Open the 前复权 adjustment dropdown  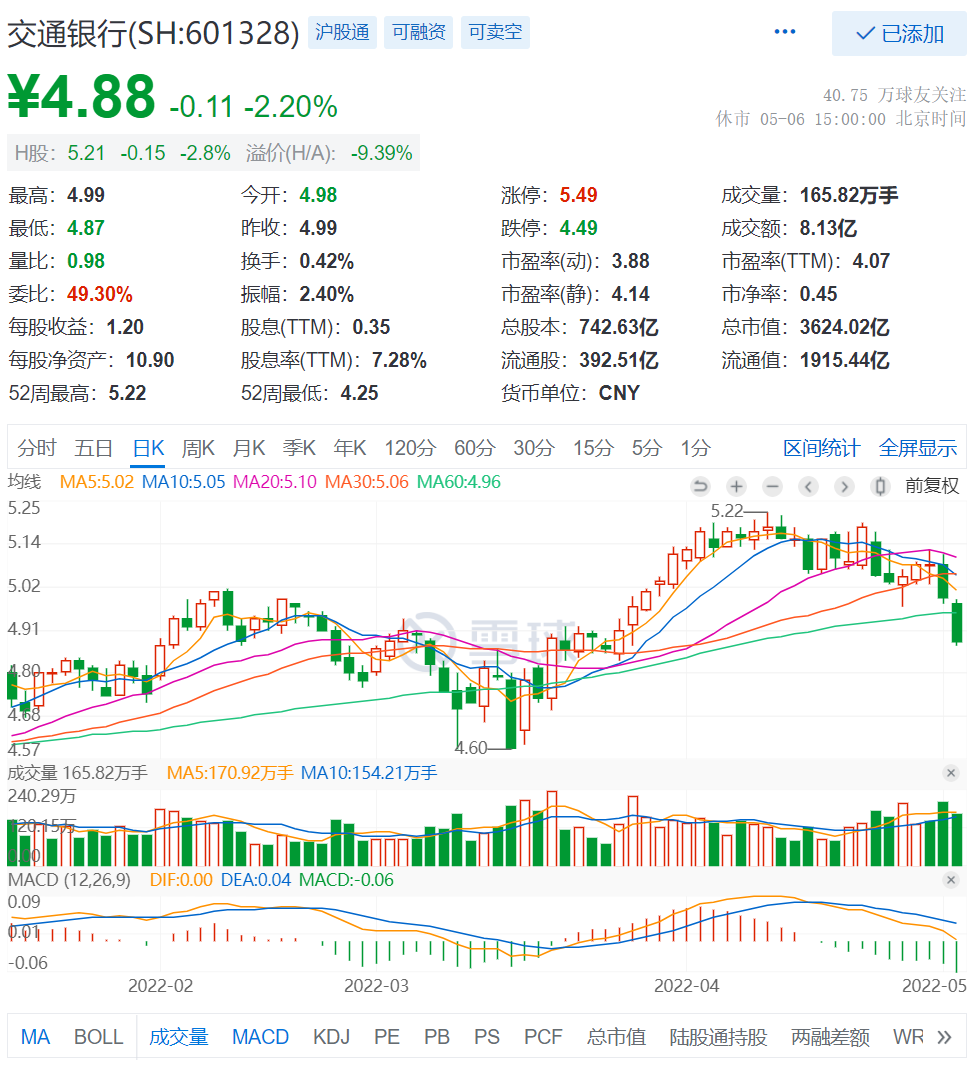tap(932, 485)
